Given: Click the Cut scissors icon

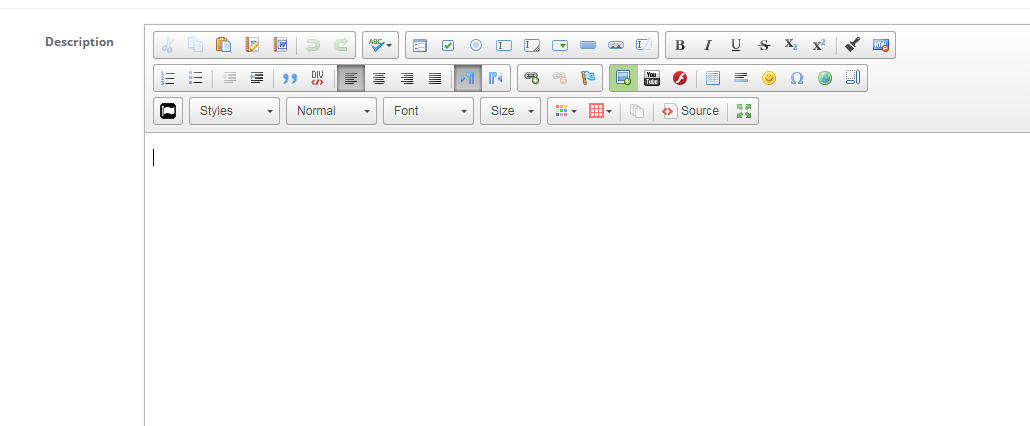Looking at the screenshot, I should click(168, 45).
